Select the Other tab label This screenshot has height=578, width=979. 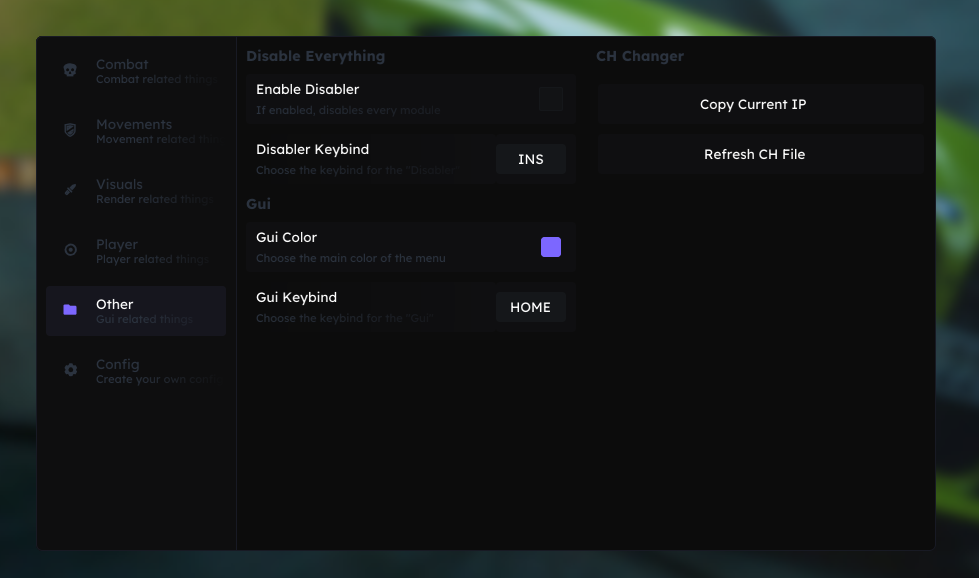coord(115,305)
